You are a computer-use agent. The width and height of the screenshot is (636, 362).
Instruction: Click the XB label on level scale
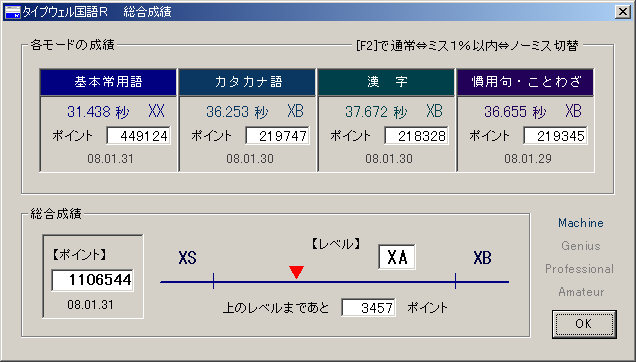click(x=482, y=258)
